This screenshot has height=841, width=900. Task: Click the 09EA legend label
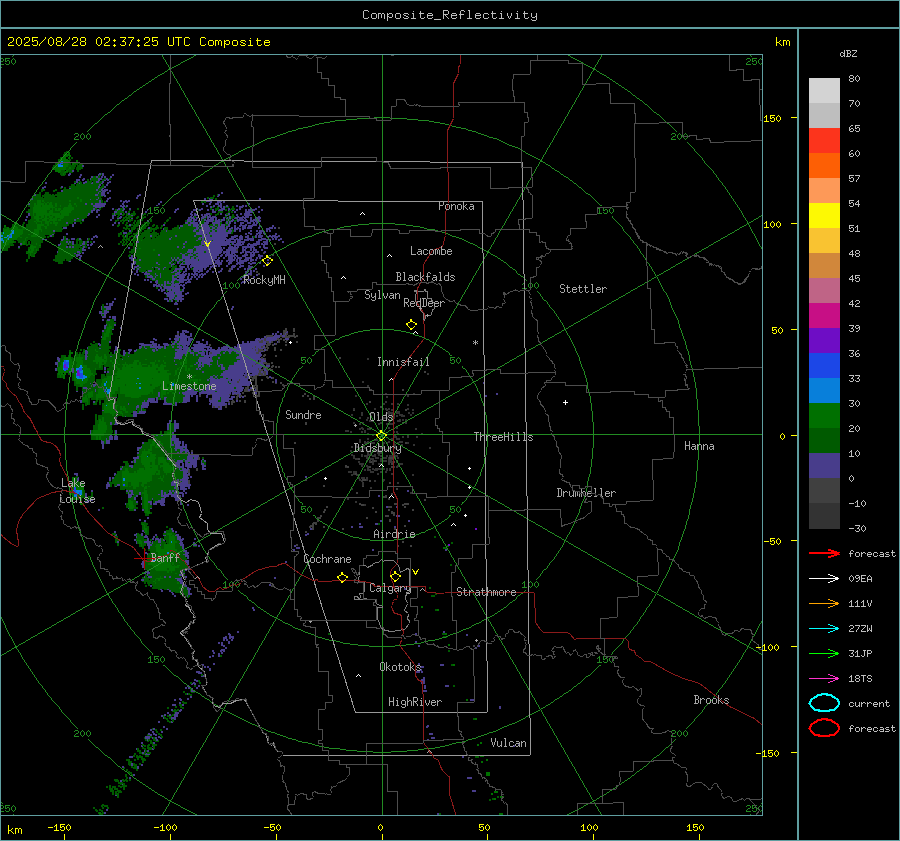click(x=860, y=578)
